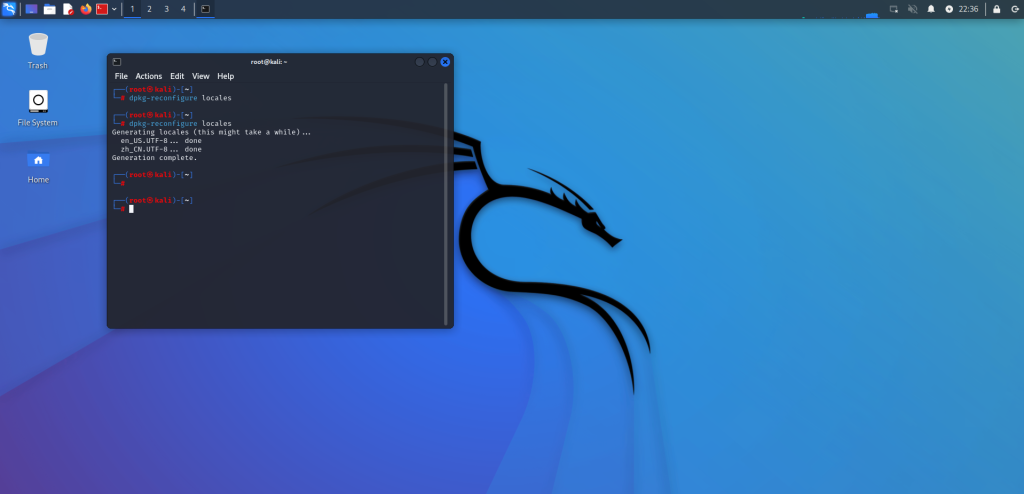Click the lock screen icon
Screen dimensions: 1024x494
click(x=997, y=9)
